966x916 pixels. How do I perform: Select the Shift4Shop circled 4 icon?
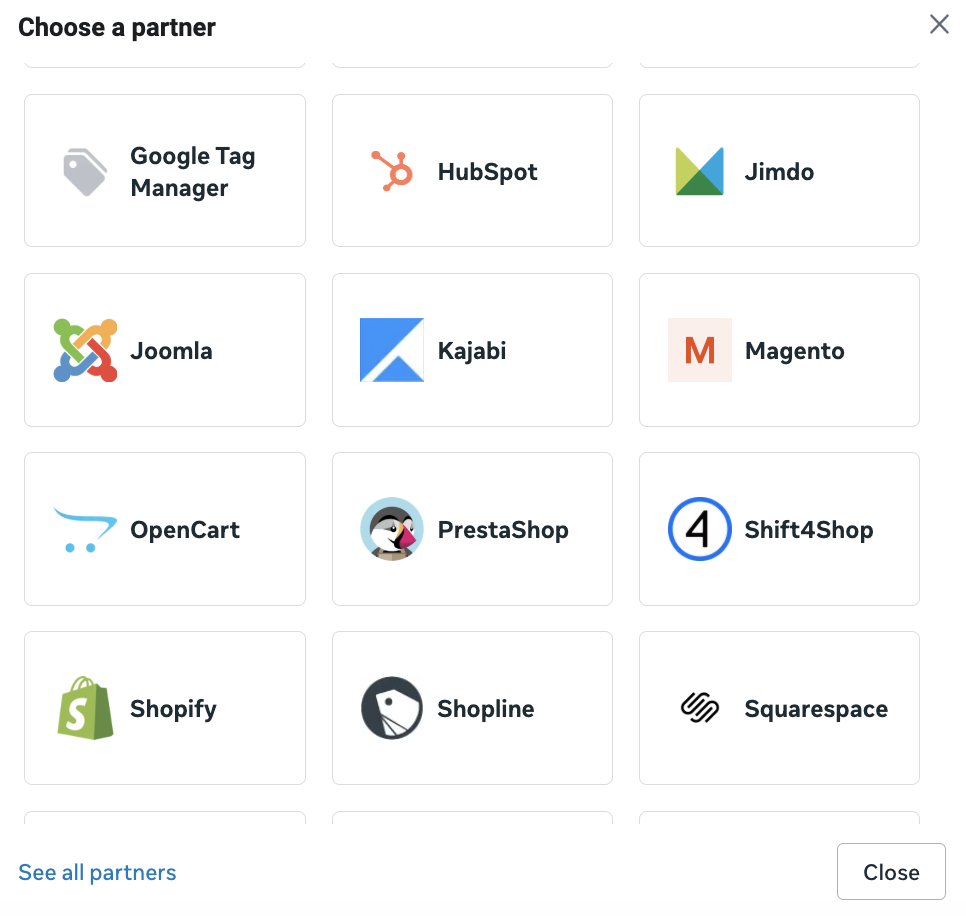click(699, 529)
